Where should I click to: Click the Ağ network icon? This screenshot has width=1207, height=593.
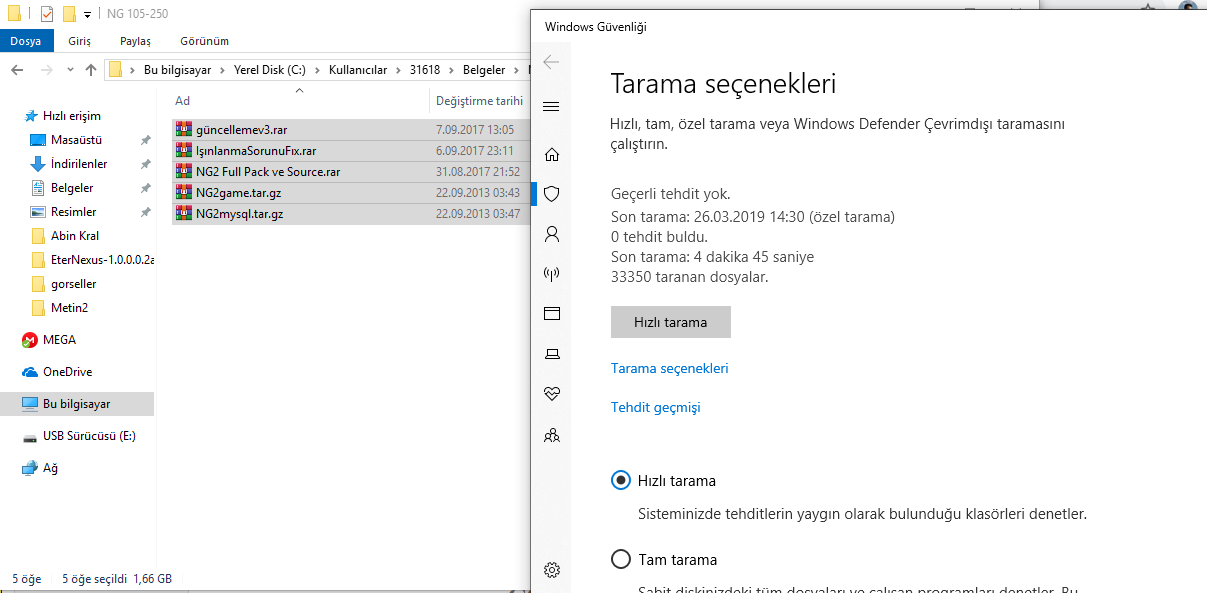click(30, 468)
